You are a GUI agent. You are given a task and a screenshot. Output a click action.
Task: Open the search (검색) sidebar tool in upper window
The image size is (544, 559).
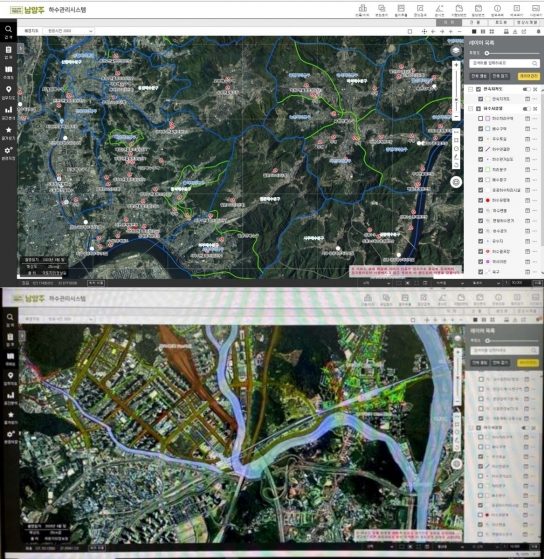tap(8, 31)
